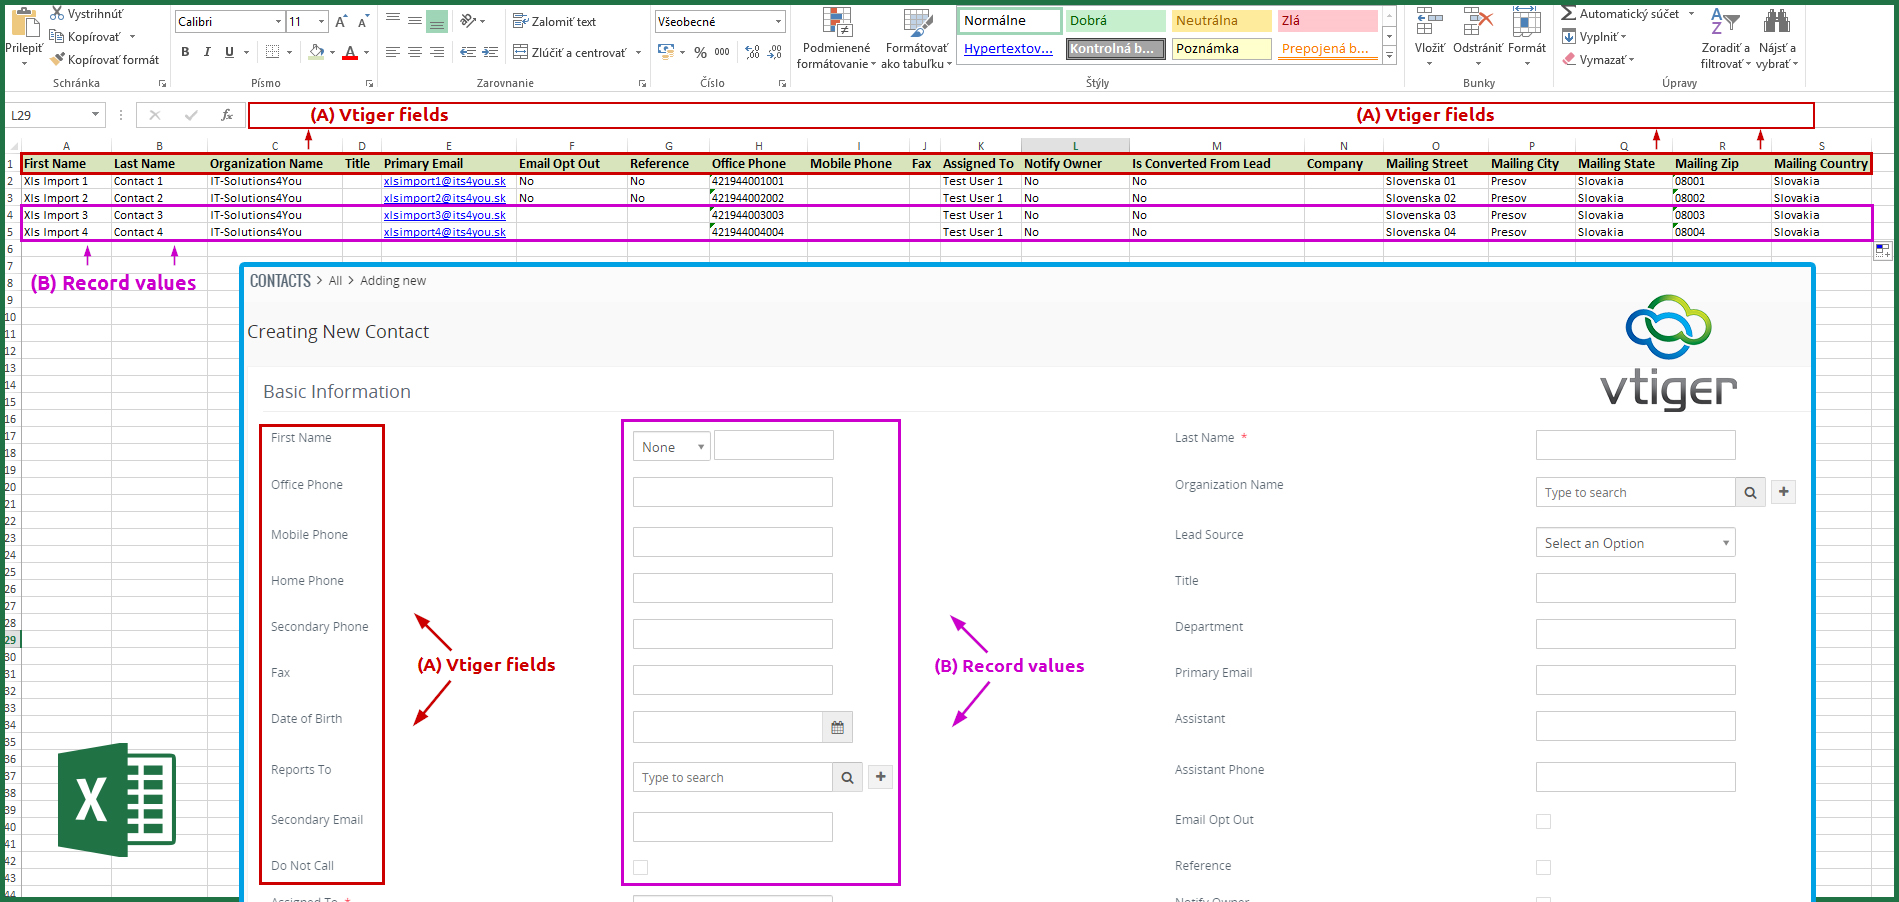Toggle italic formatting in ribbon
1899x902 pixels.
coord(207,52)
